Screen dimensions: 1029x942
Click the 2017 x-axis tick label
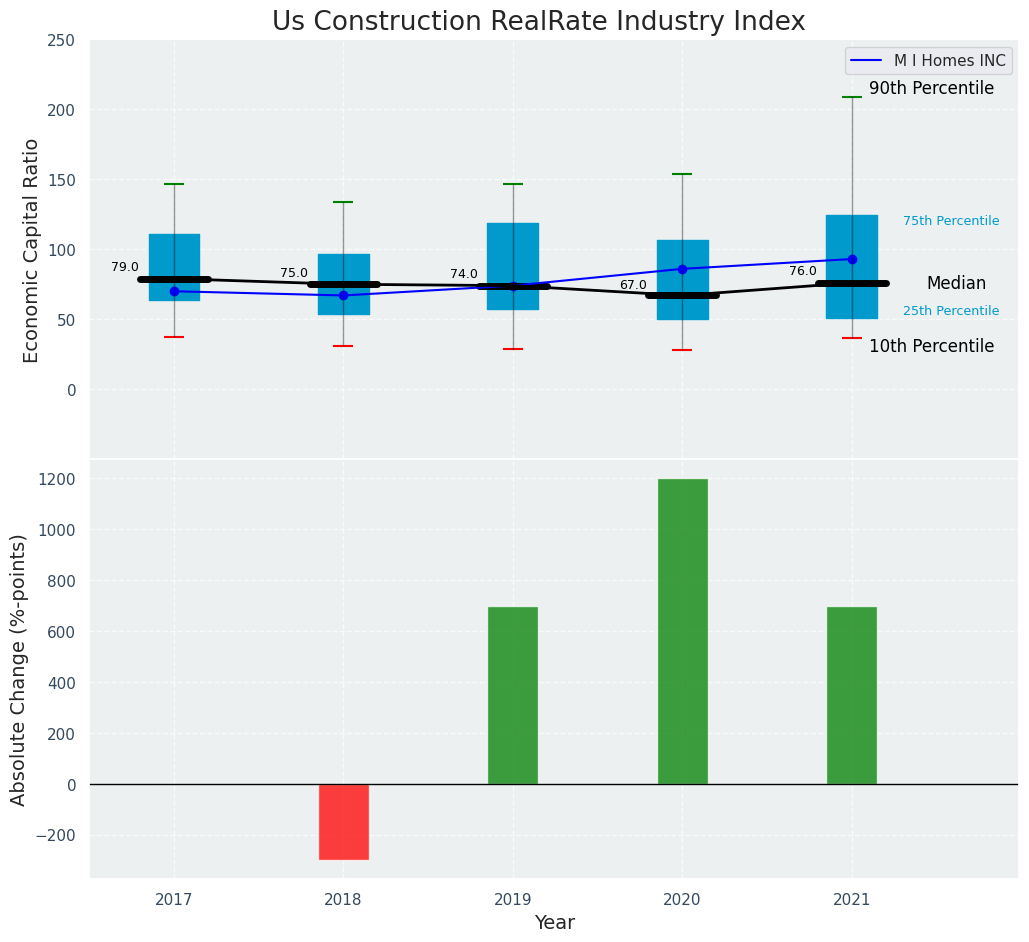(x=174, y=900)
